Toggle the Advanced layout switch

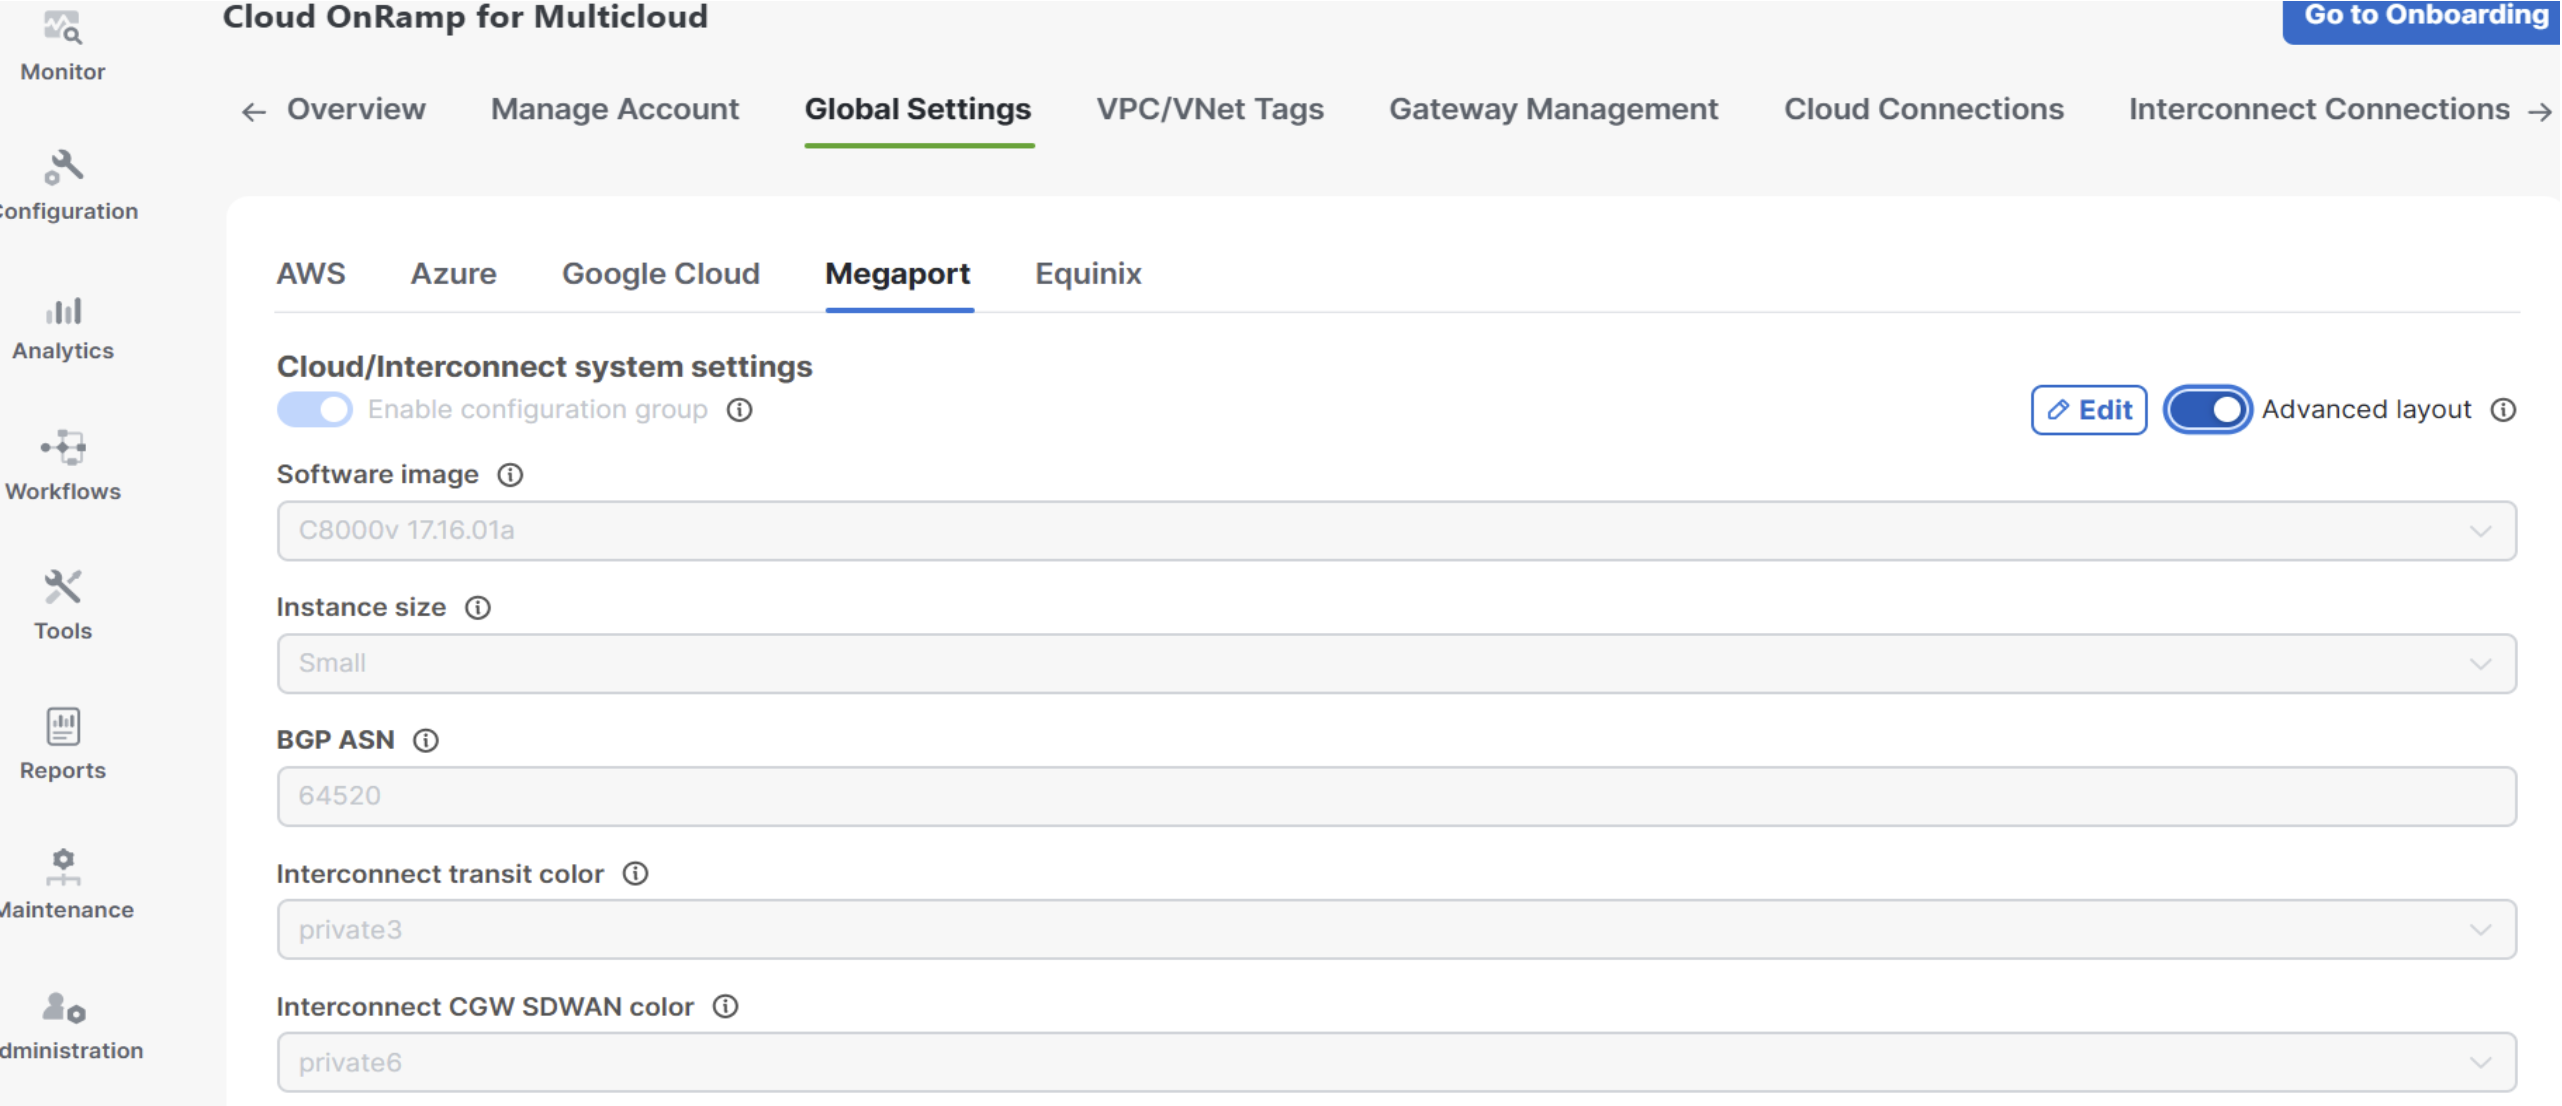point(2207,410)
